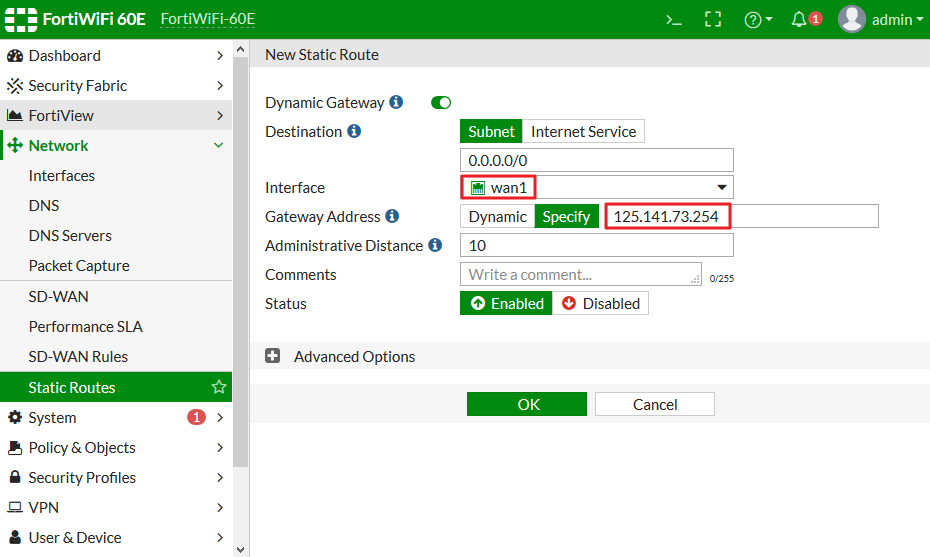Screen dimensions: 930x557
Task: Click the System alert badge
Action: (196, 417)
